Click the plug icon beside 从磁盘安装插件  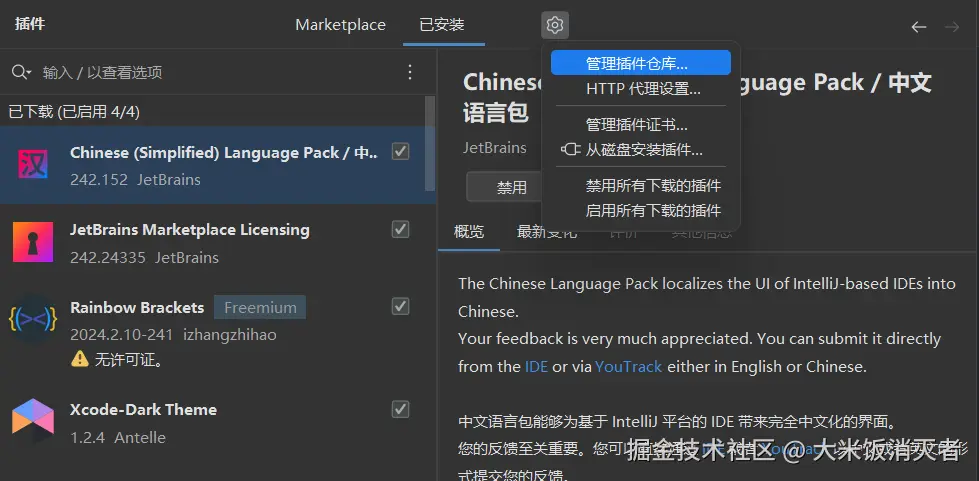(x=570, y=149)
